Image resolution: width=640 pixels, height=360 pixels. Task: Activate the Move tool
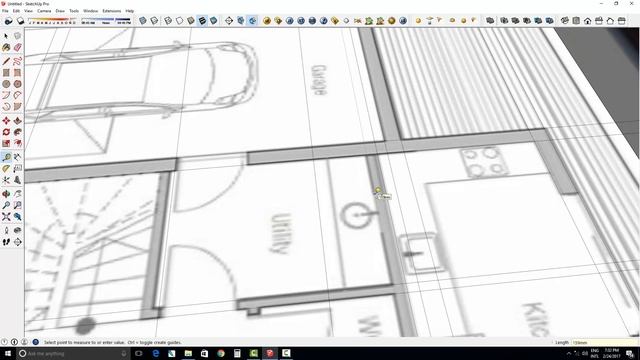coord(6,121)
